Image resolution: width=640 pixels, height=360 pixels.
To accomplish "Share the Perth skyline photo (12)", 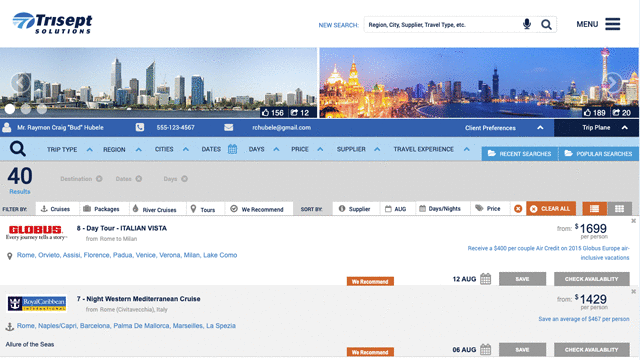I will click(x=300, y=113).
